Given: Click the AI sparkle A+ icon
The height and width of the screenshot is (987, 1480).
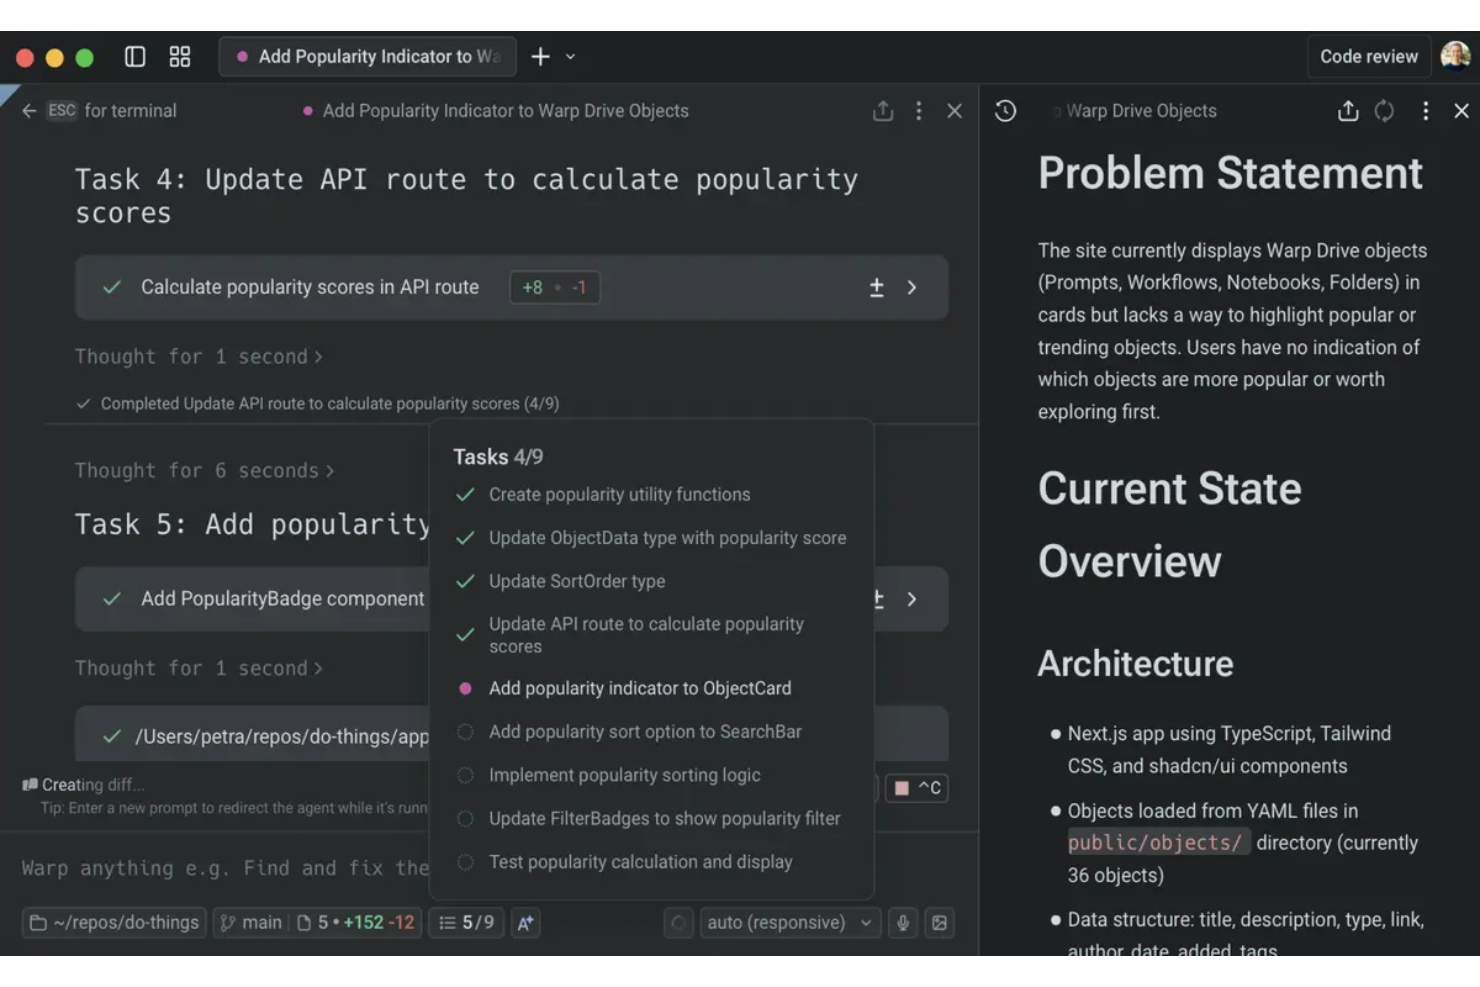Looking at the screenshot, I should tap(525, 923).
